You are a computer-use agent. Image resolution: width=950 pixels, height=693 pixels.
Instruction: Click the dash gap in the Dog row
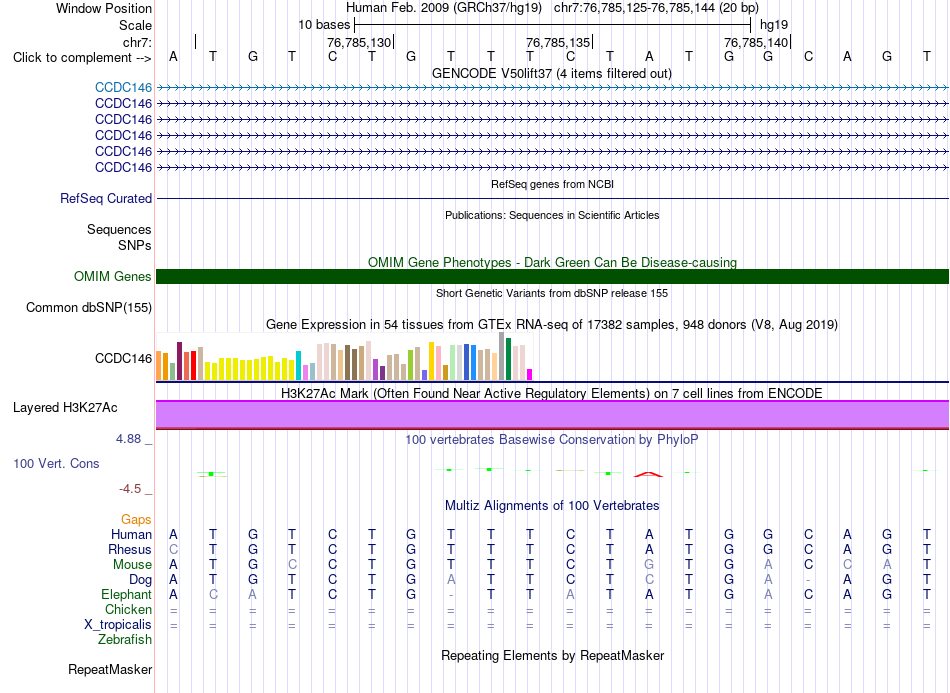[x=808, y=580]
